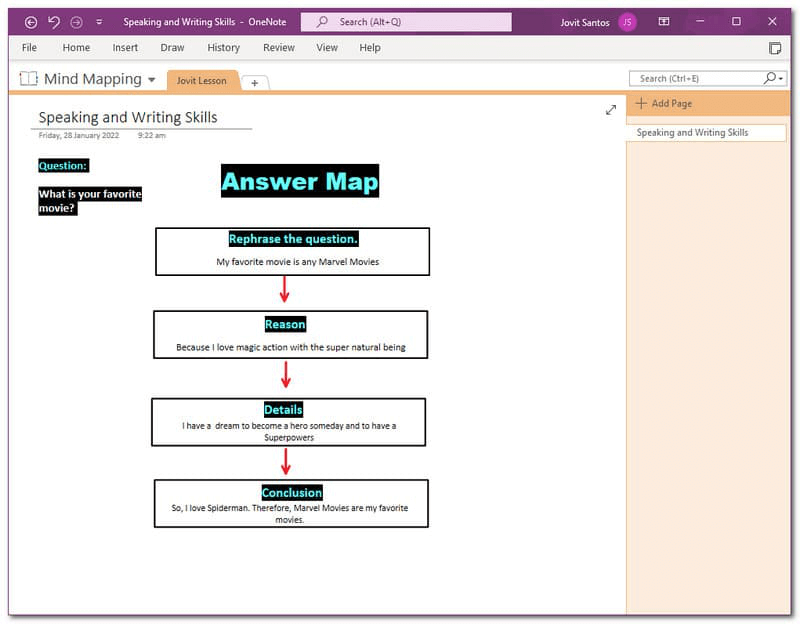The image size is (800, 624).
Task: Click the Conclusion heading
Action: click(x=292, y=492)
